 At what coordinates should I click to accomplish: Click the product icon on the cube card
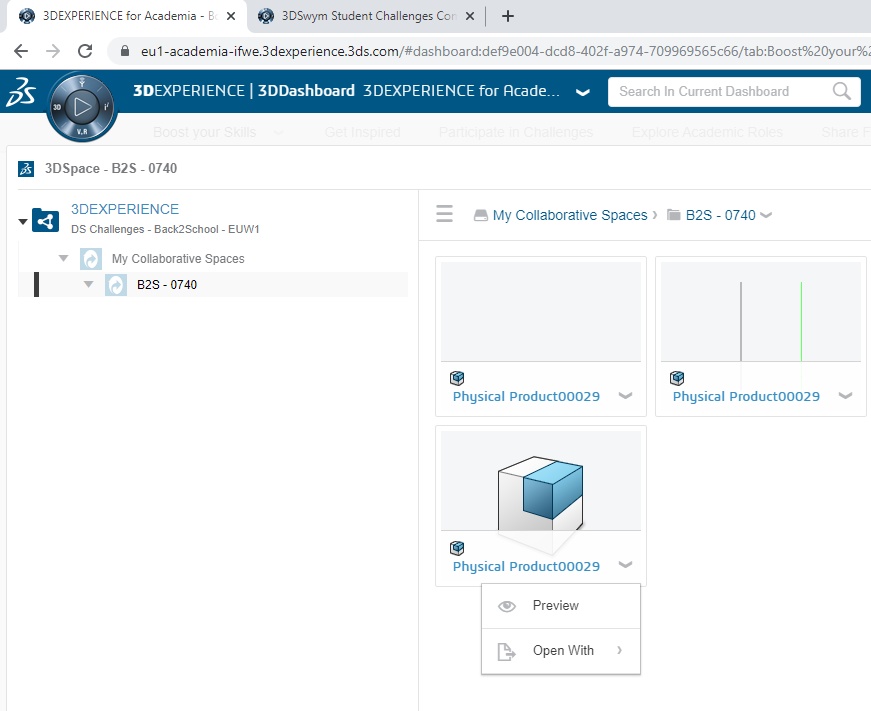(457, 548)
